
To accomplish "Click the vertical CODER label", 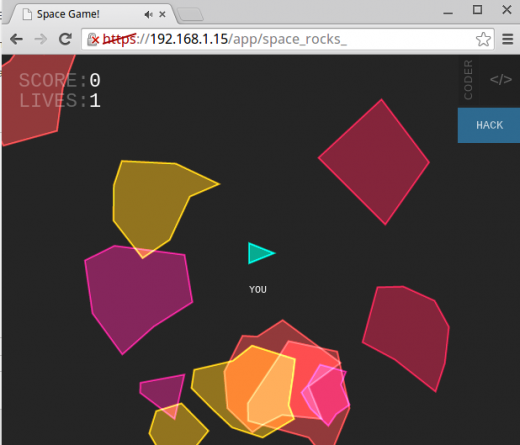I will click(468, 80).
